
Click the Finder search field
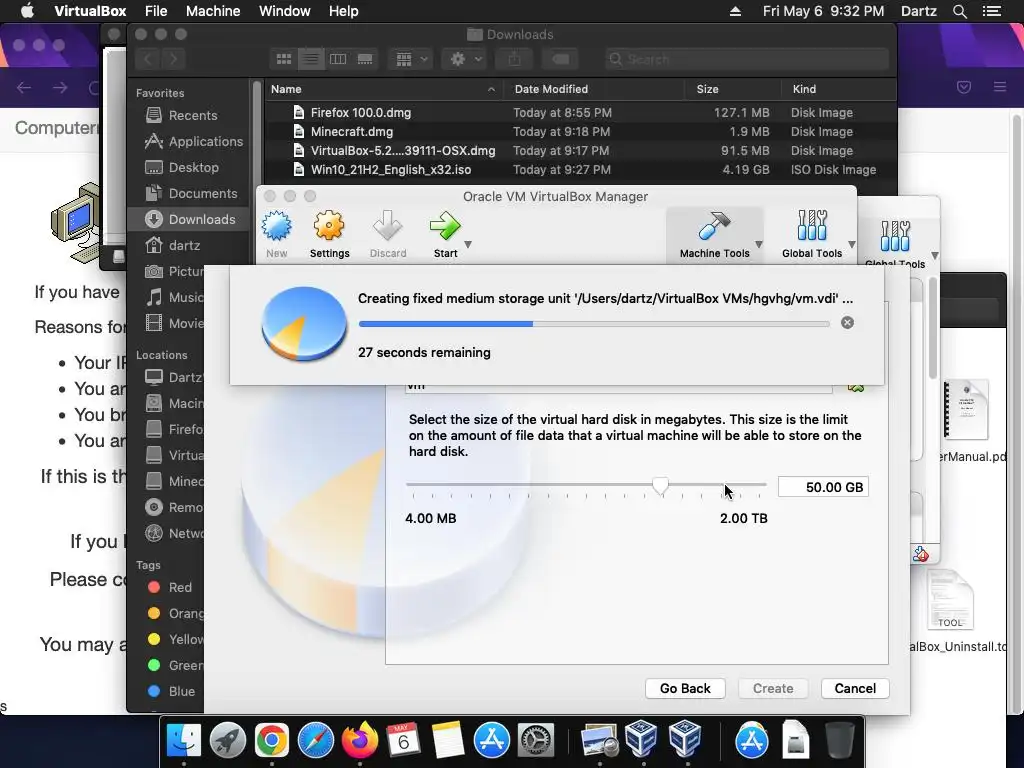pos(746,59)
